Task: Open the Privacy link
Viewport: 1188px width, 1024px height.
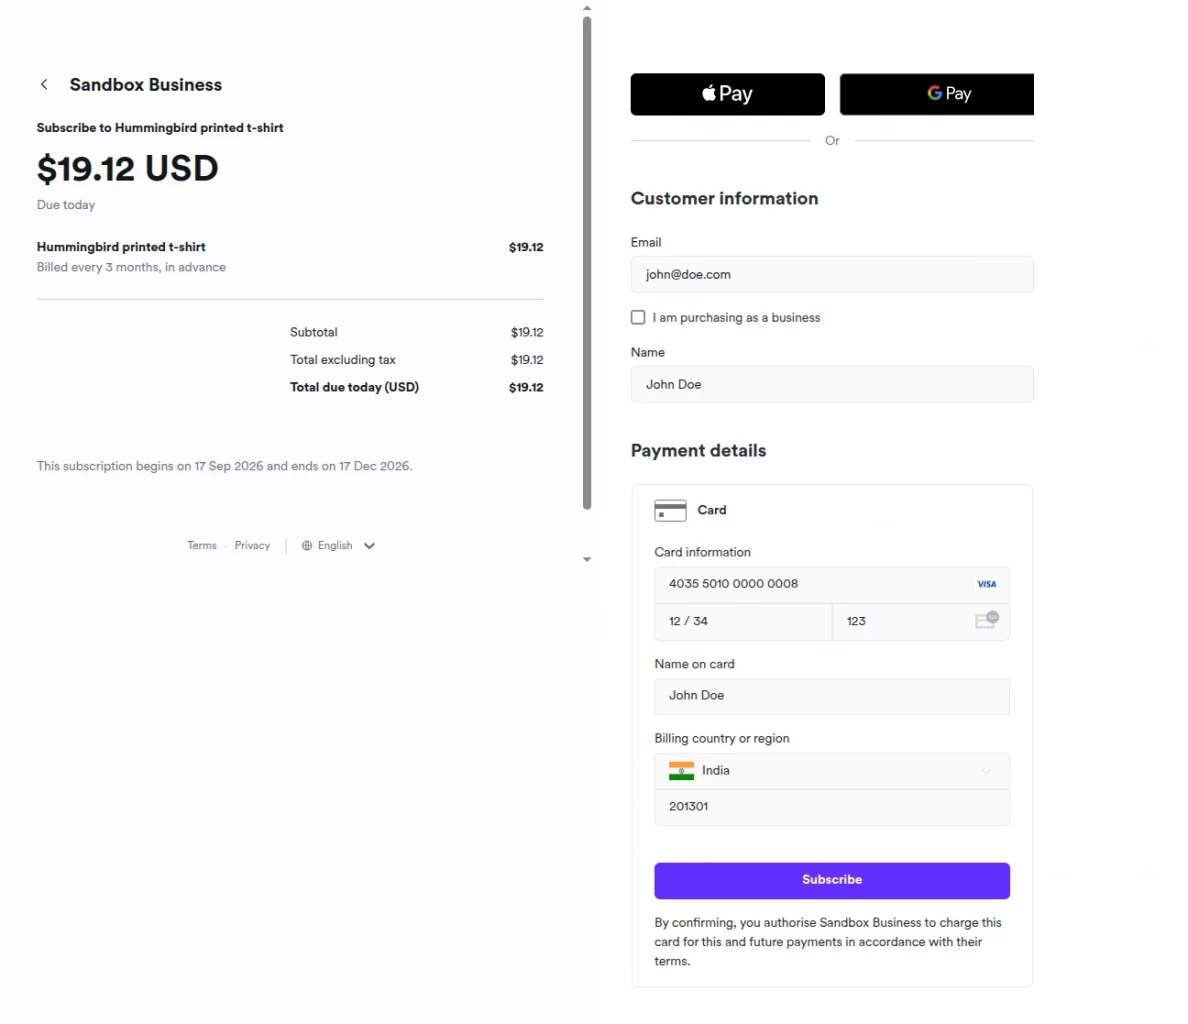Action: click(x=252, y=545)
